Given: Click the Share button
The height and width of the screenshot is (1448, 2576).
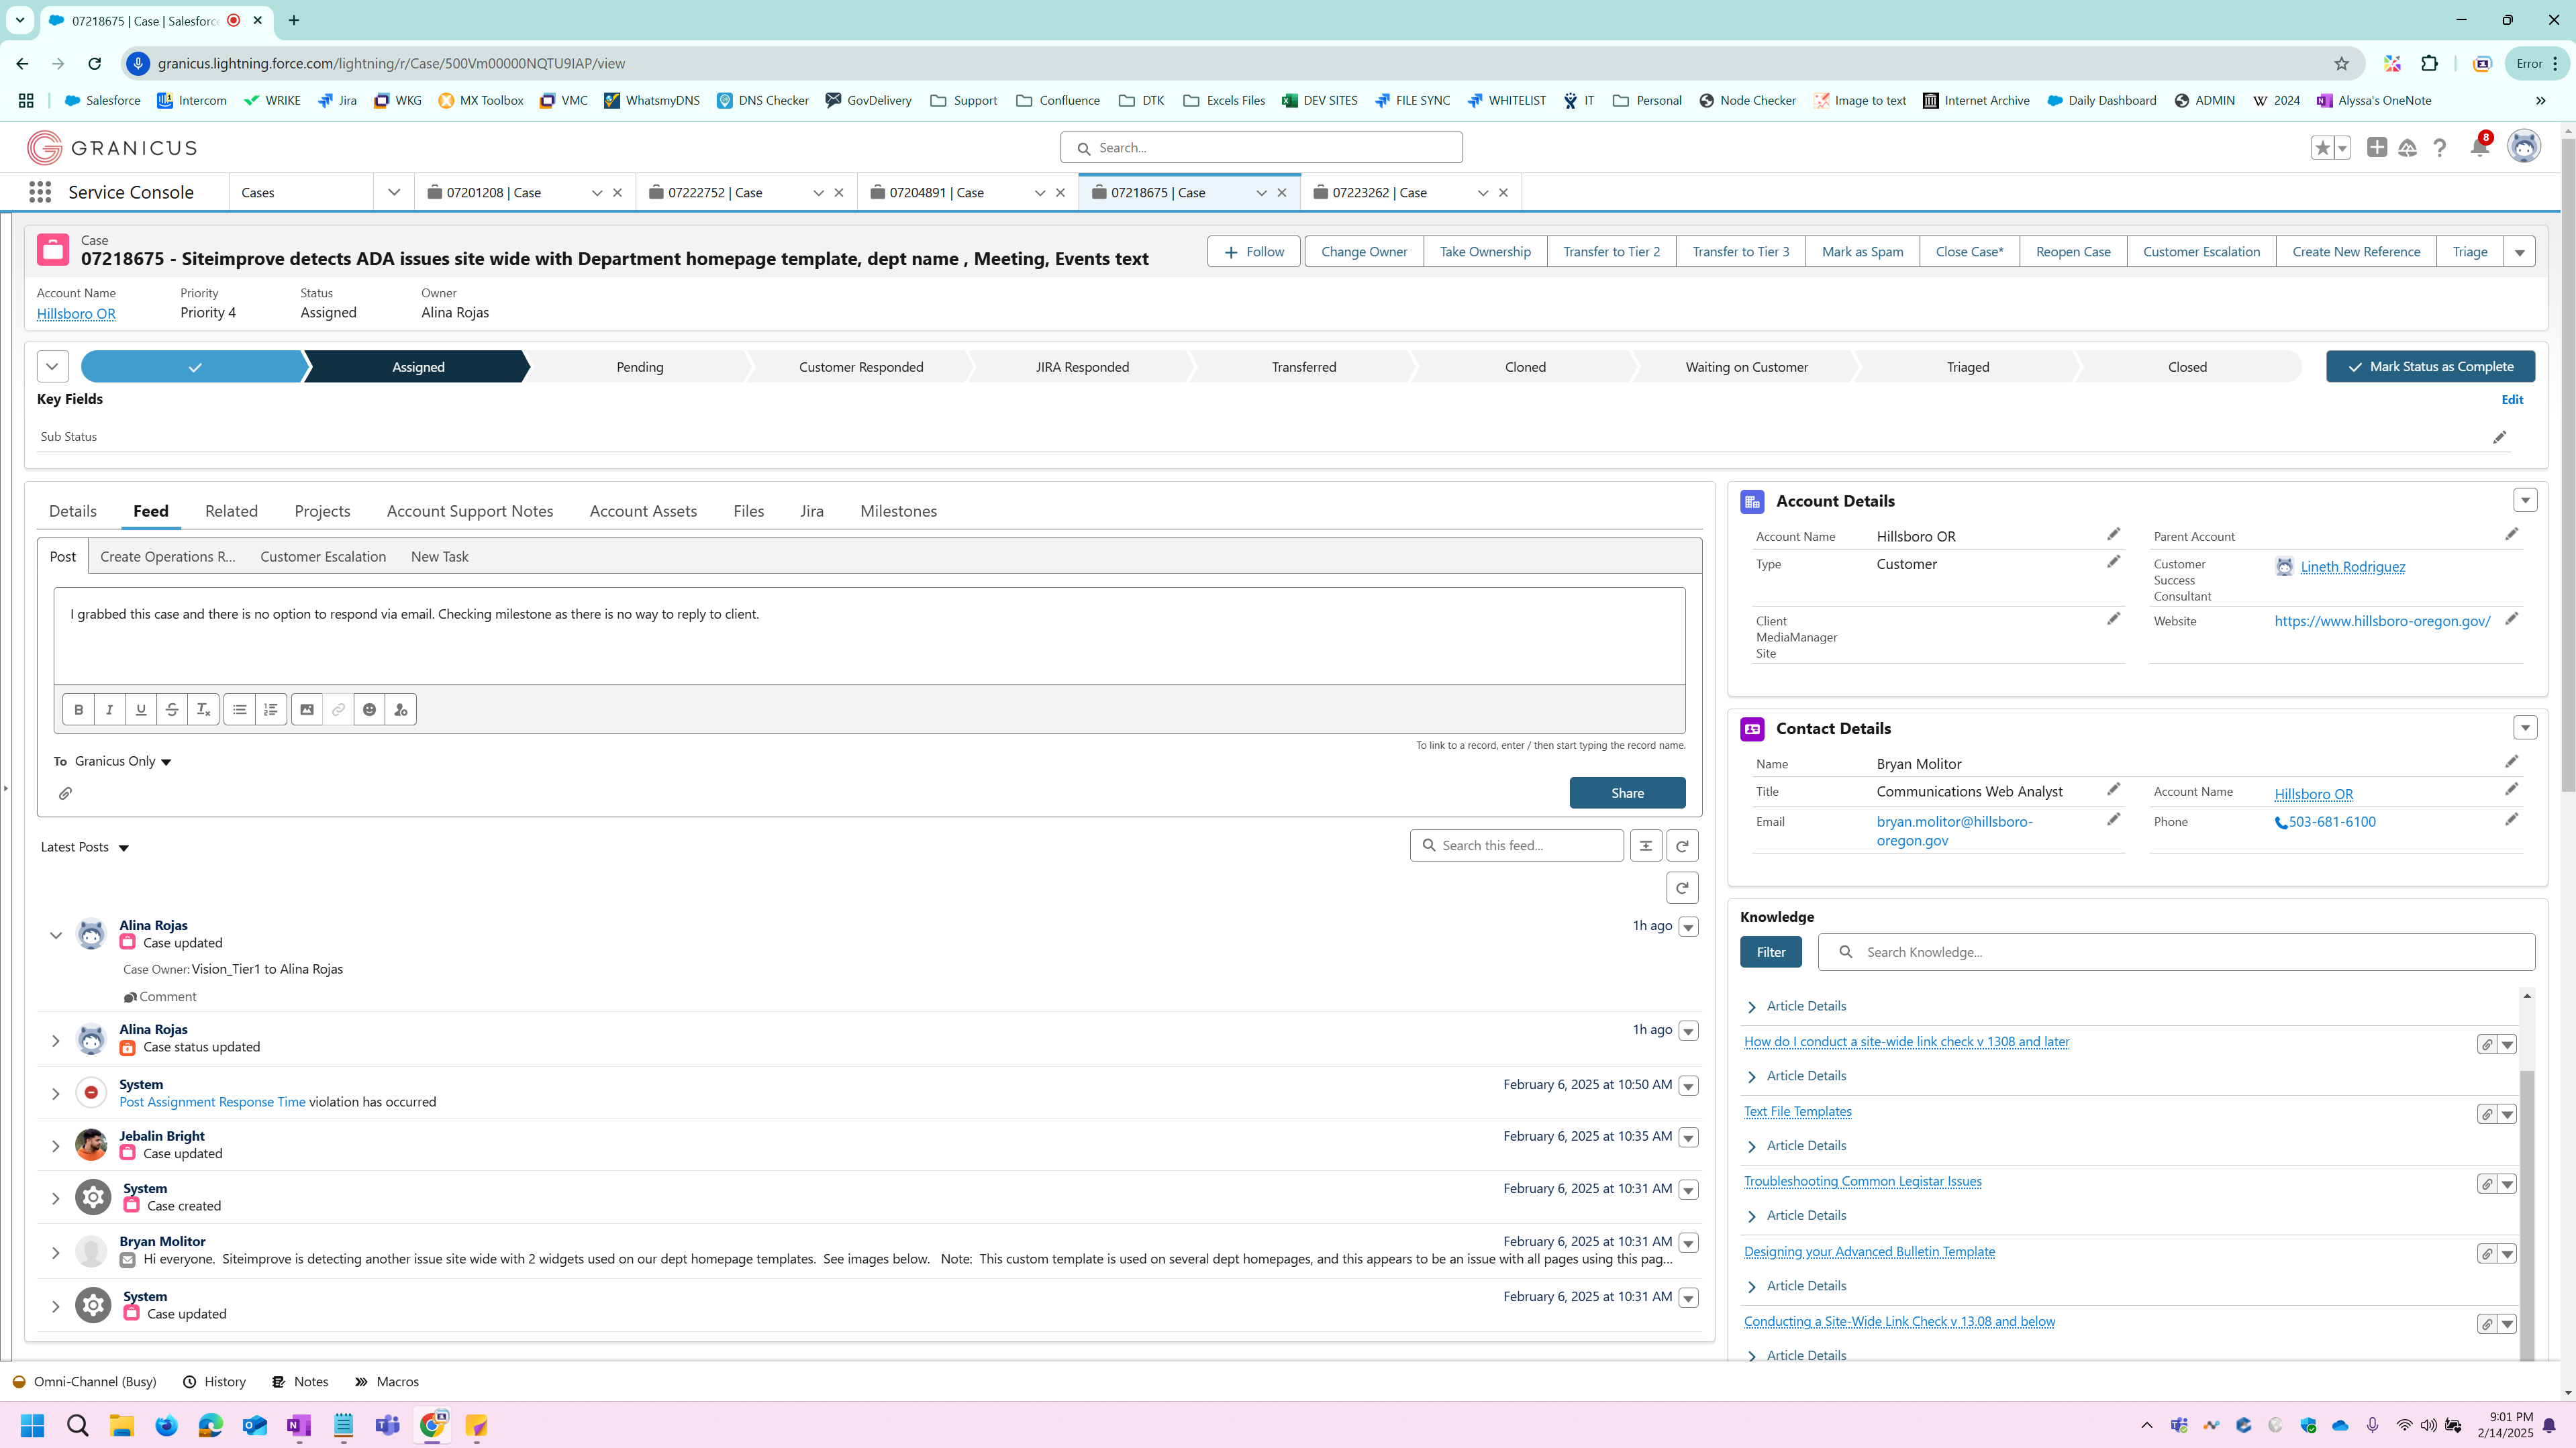Looking at the screenshot, I should (1627, 793).
